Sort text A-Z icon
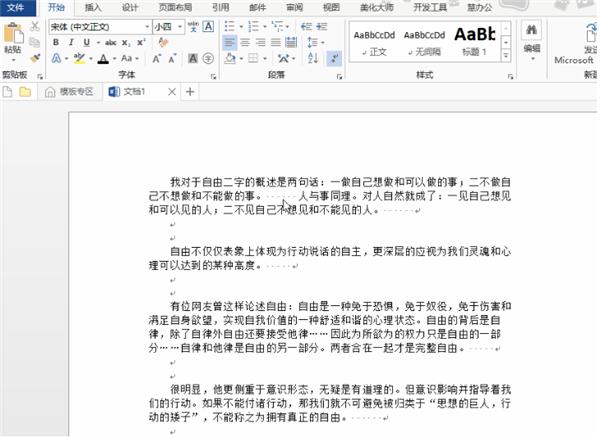Screen dimensions: 600x438 (x=313, y=58)
